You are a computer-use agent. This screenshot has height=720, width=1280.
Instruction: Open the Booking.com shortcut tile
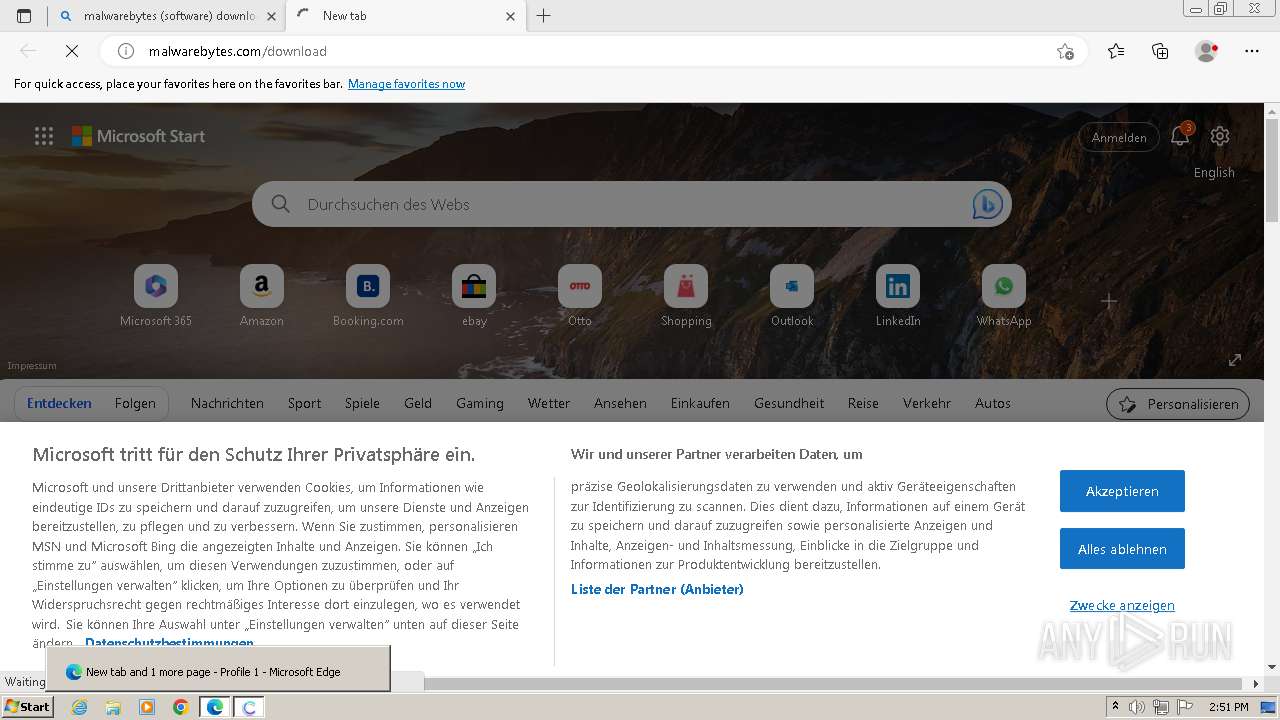(x=368, y=296)
